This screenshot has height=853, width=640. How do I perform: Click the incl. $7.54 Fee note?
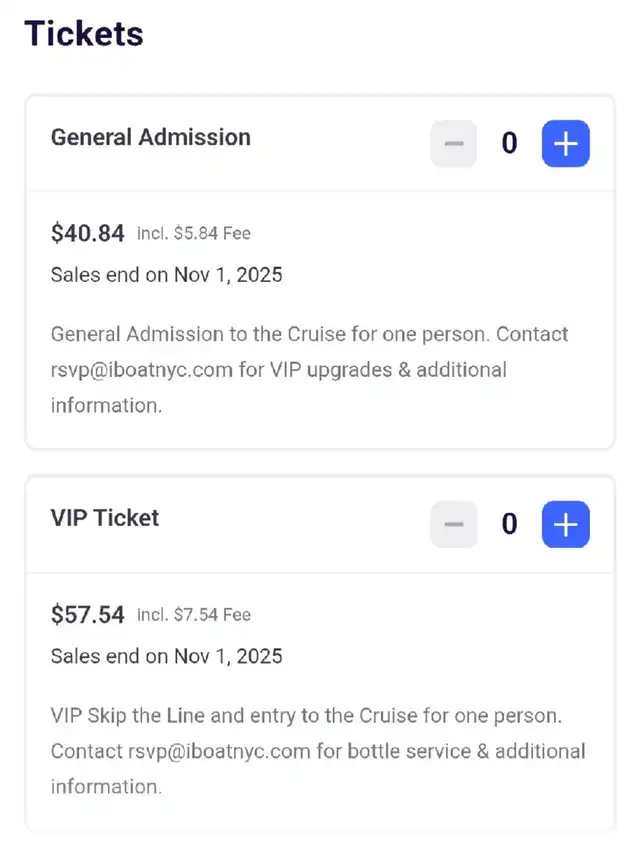tap(194, 615)
